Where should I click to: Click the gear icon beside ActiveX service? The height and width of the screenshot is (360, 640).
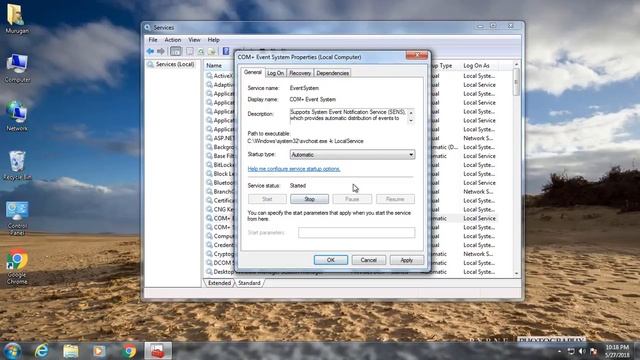209,76
